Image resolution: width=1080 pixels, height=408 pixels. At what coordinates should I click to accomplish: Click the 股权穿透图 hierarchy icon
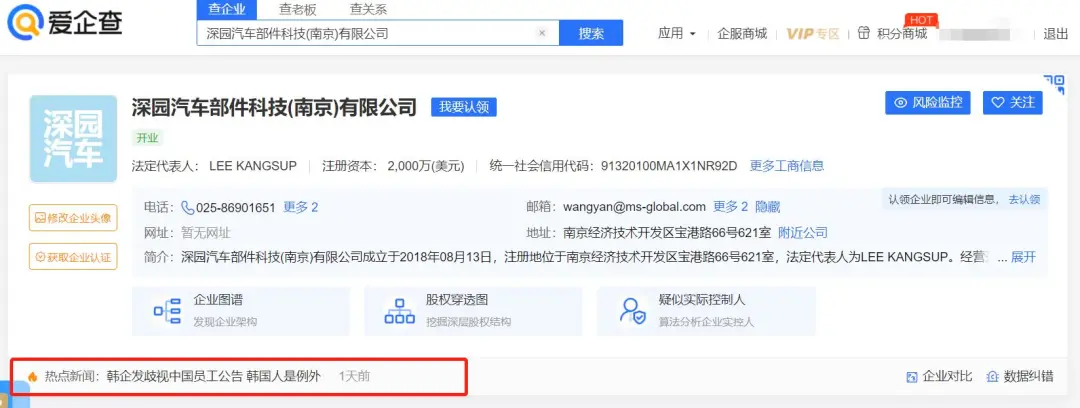399,311
